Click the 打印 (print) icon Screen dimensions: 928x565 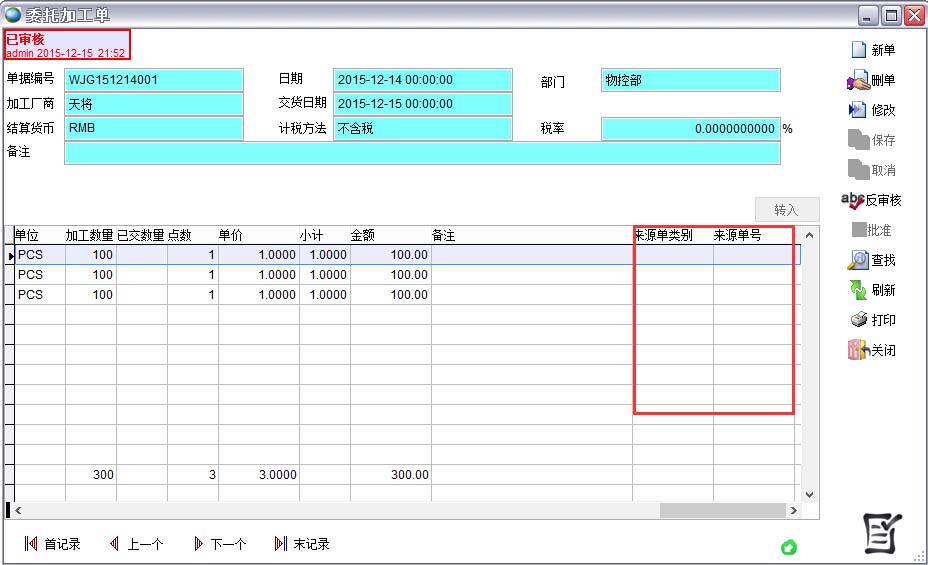(858, 320)
